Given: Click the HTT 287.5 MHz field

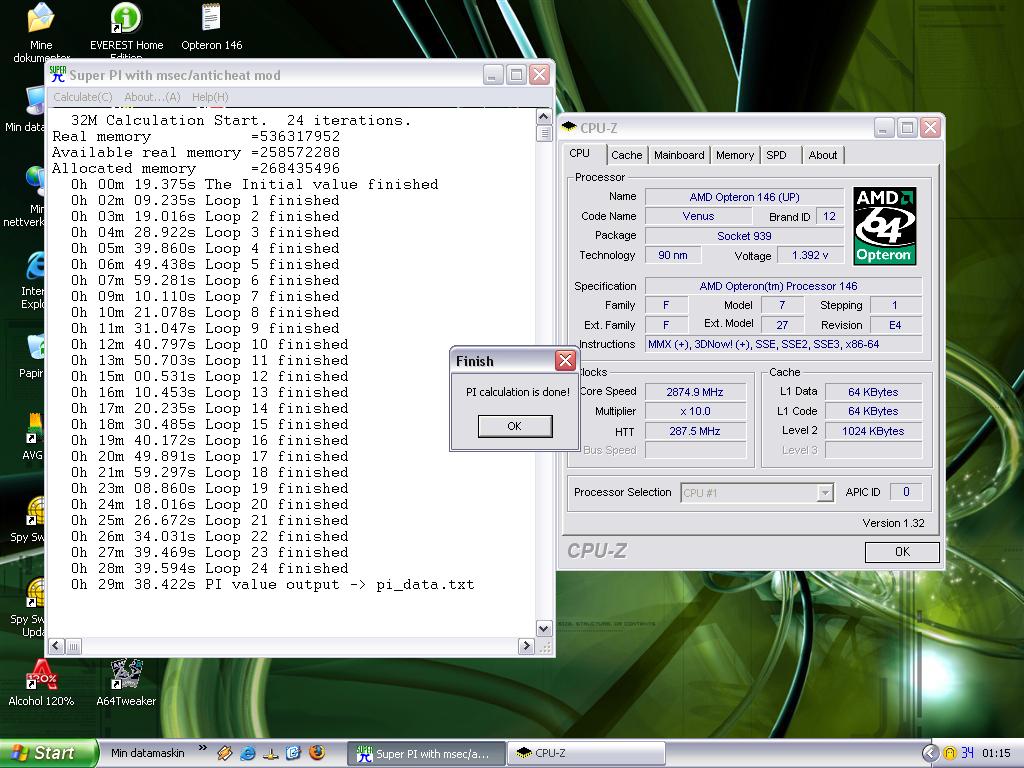Looking at the screenshot, I should 695,431.
